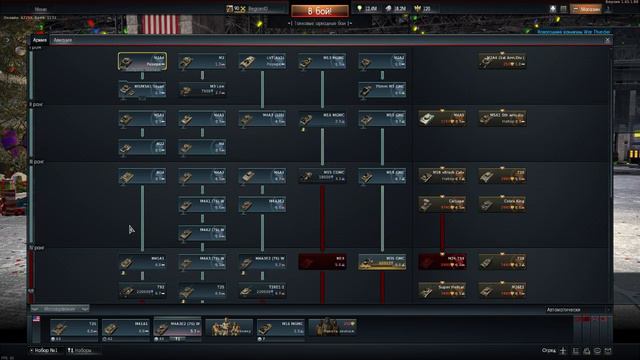640x360 pixels.
Task: Click the icon right of Магазин button
Action: [608, 9]
